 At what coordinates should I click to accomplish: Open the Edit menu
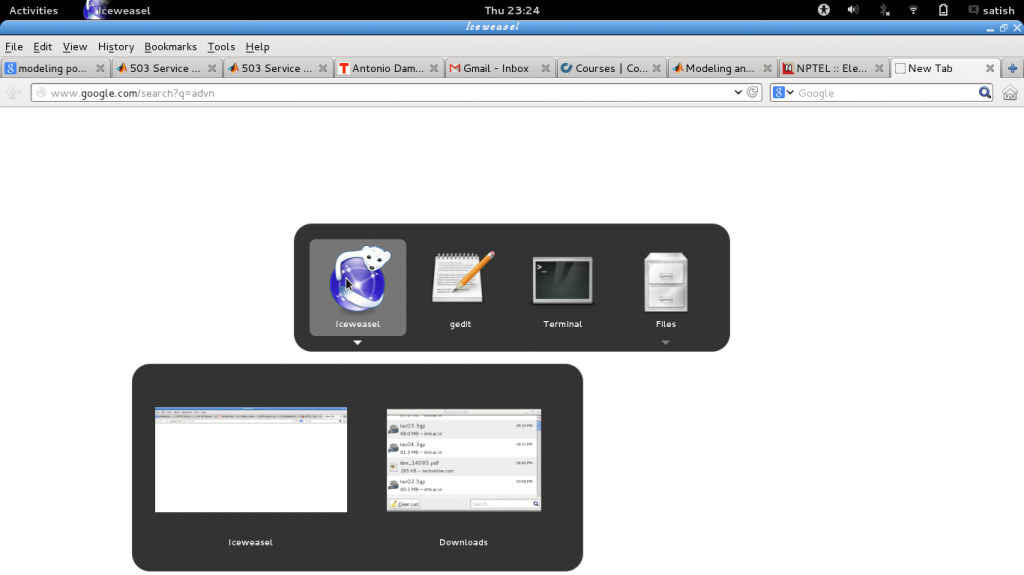[42, 46]
